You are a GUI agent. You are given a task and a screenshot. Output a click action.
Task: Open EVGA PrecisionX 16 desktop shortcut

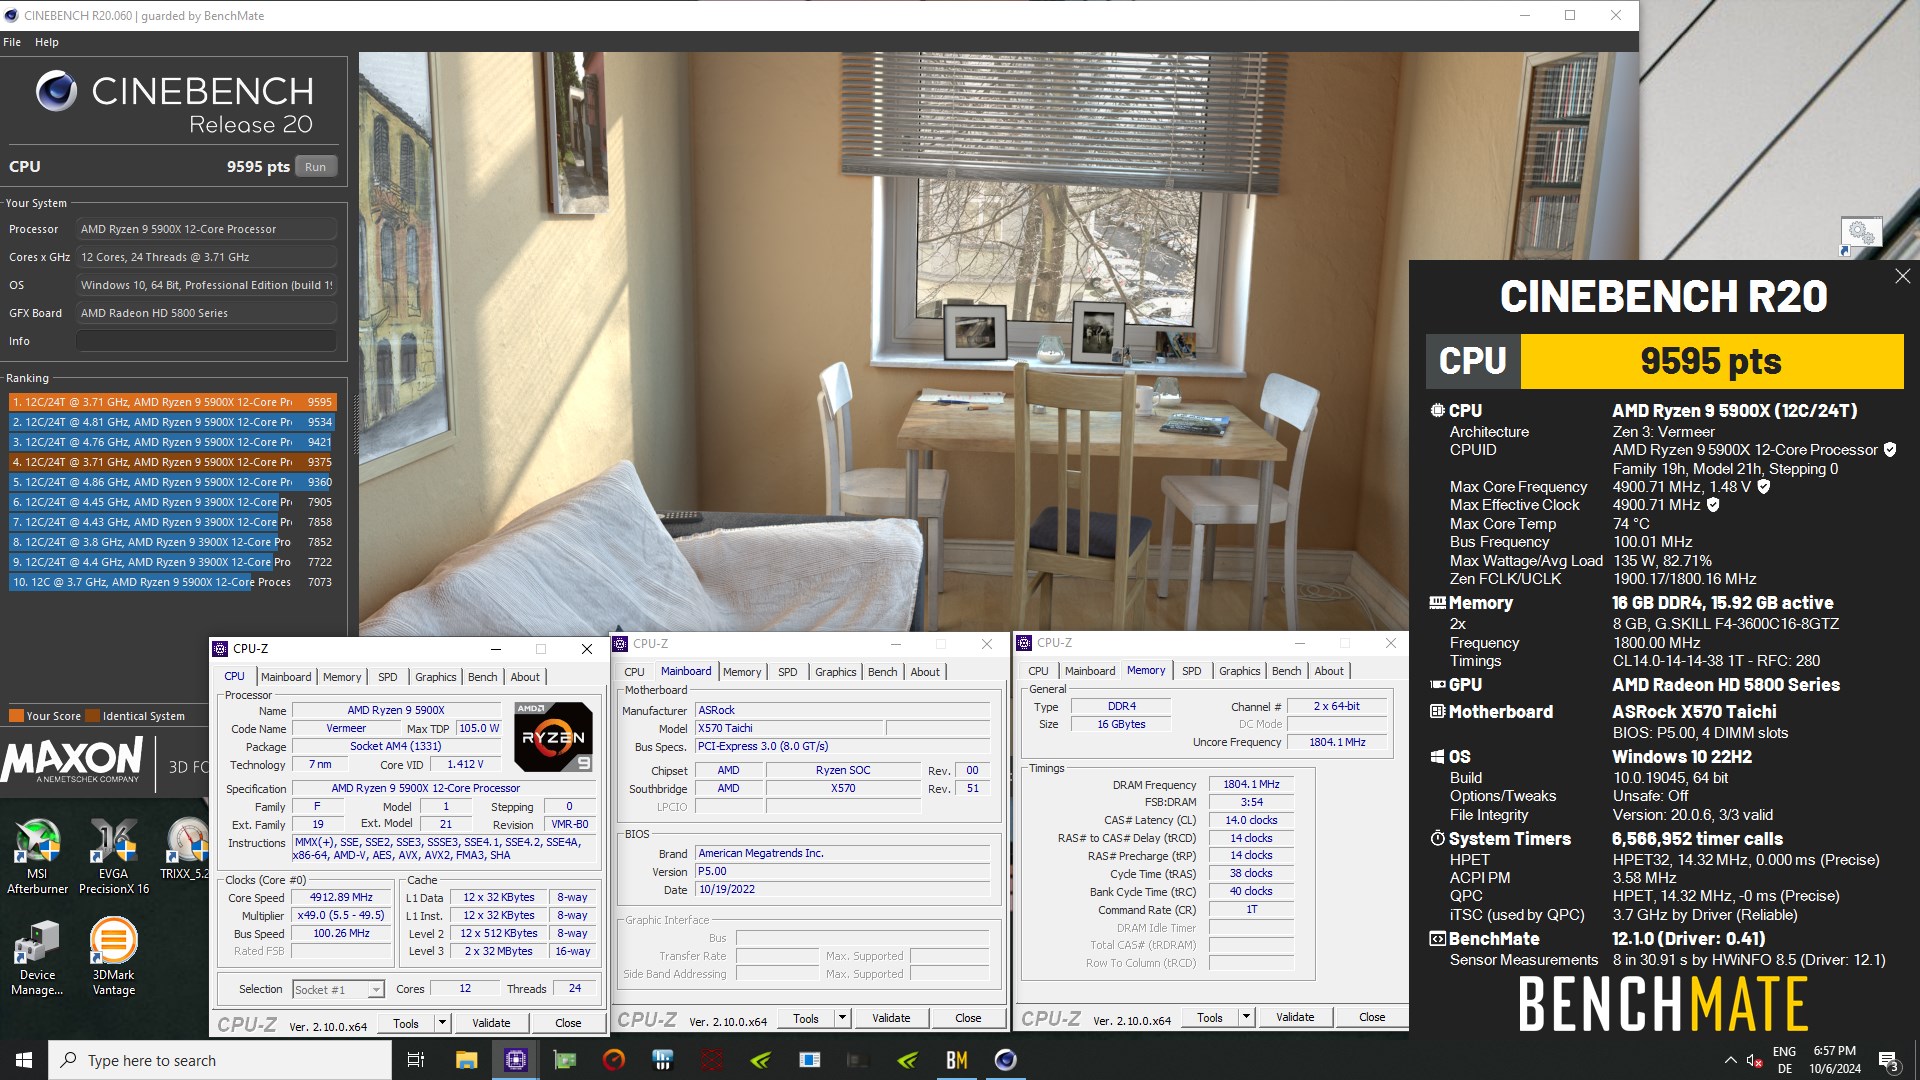click(x=113, y=855)
